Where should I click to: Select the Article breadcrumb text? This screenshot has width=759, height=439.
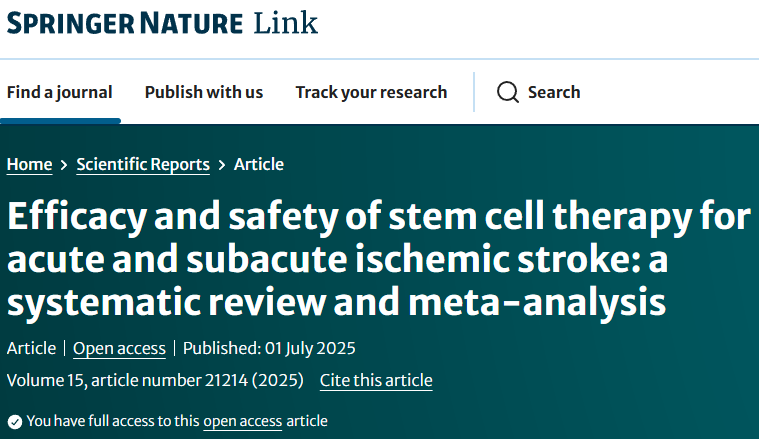pos(259,164)
